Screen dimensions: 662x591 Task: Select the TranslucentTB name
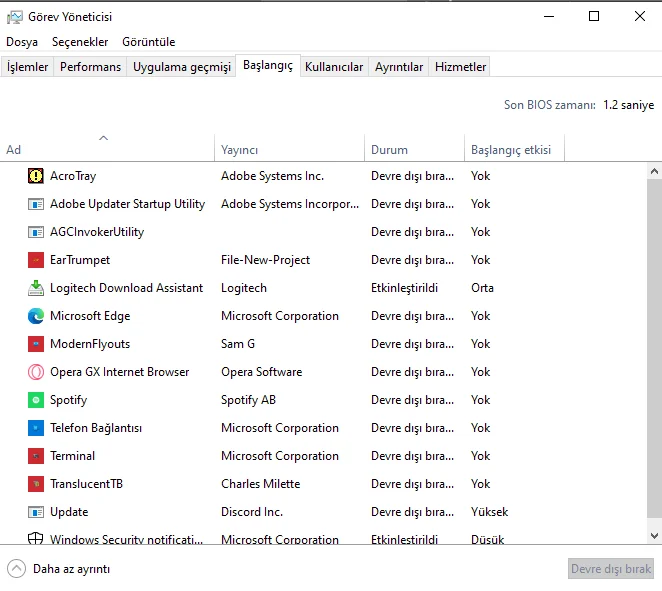[x=86, y=484]
